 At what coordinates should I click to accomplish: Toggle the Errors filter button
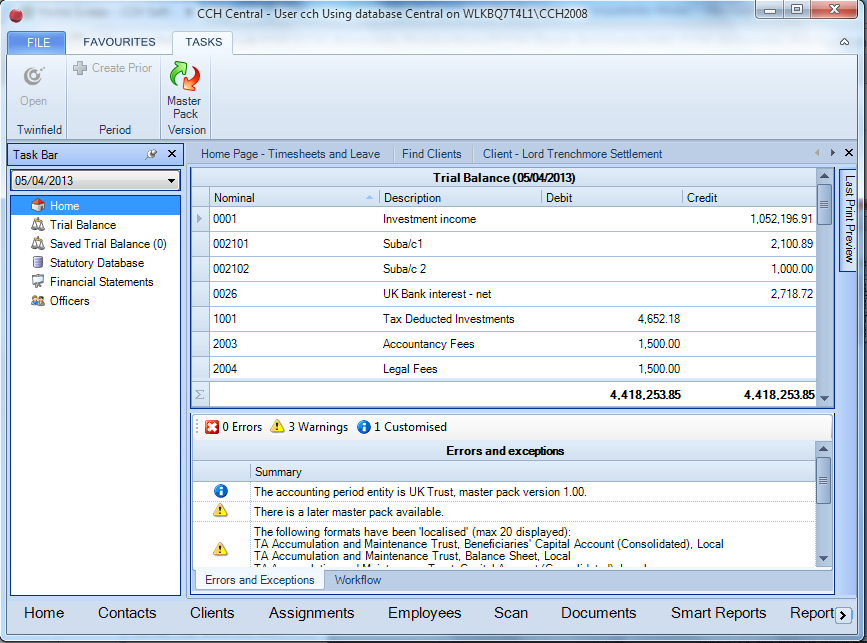pos(233,427)
